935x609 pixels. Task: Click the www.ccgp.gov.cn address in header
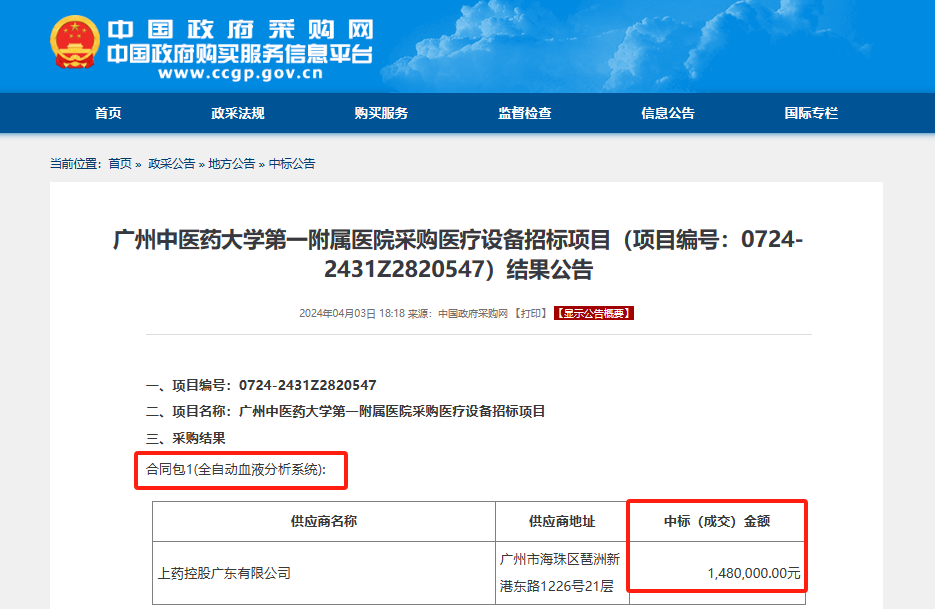click(x=239, y=73)
